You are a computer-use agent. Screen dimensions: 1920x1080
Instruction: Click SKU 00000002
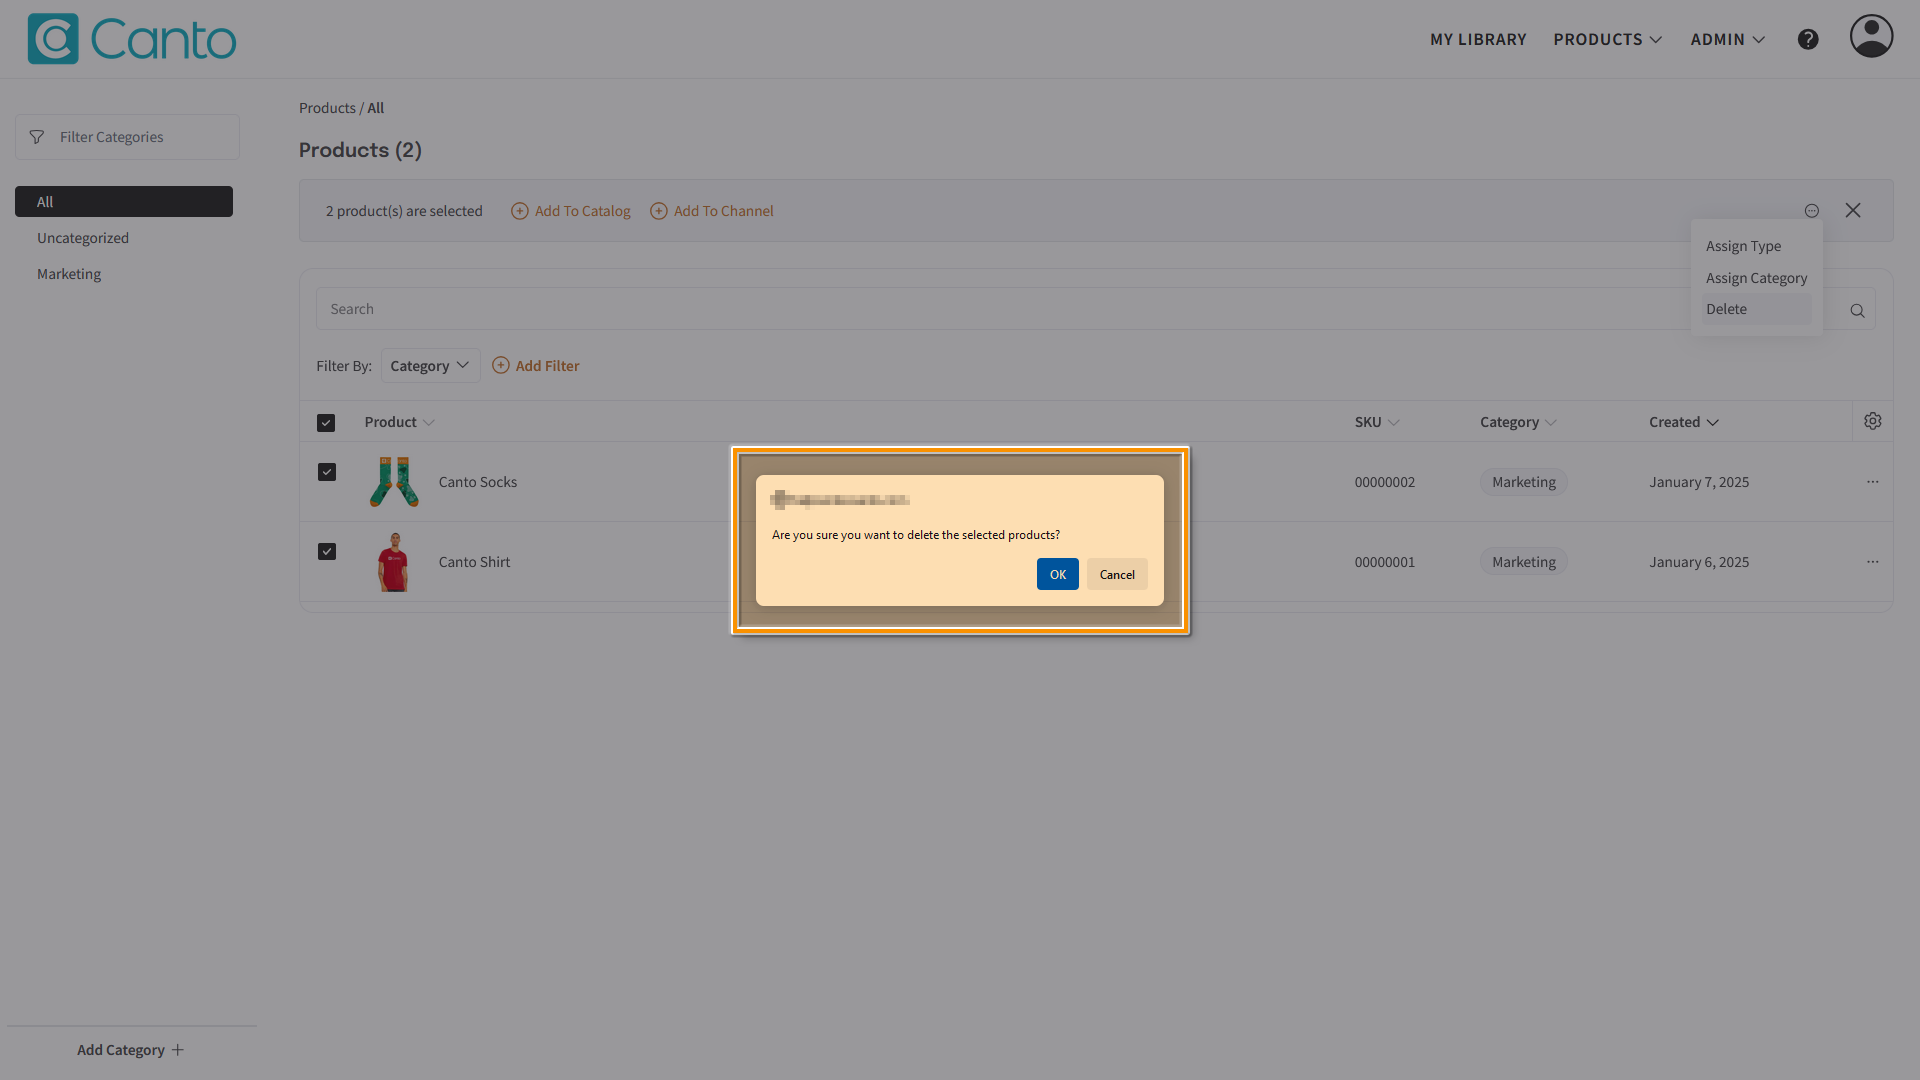pyautogui.click(x=1384, y=482)
